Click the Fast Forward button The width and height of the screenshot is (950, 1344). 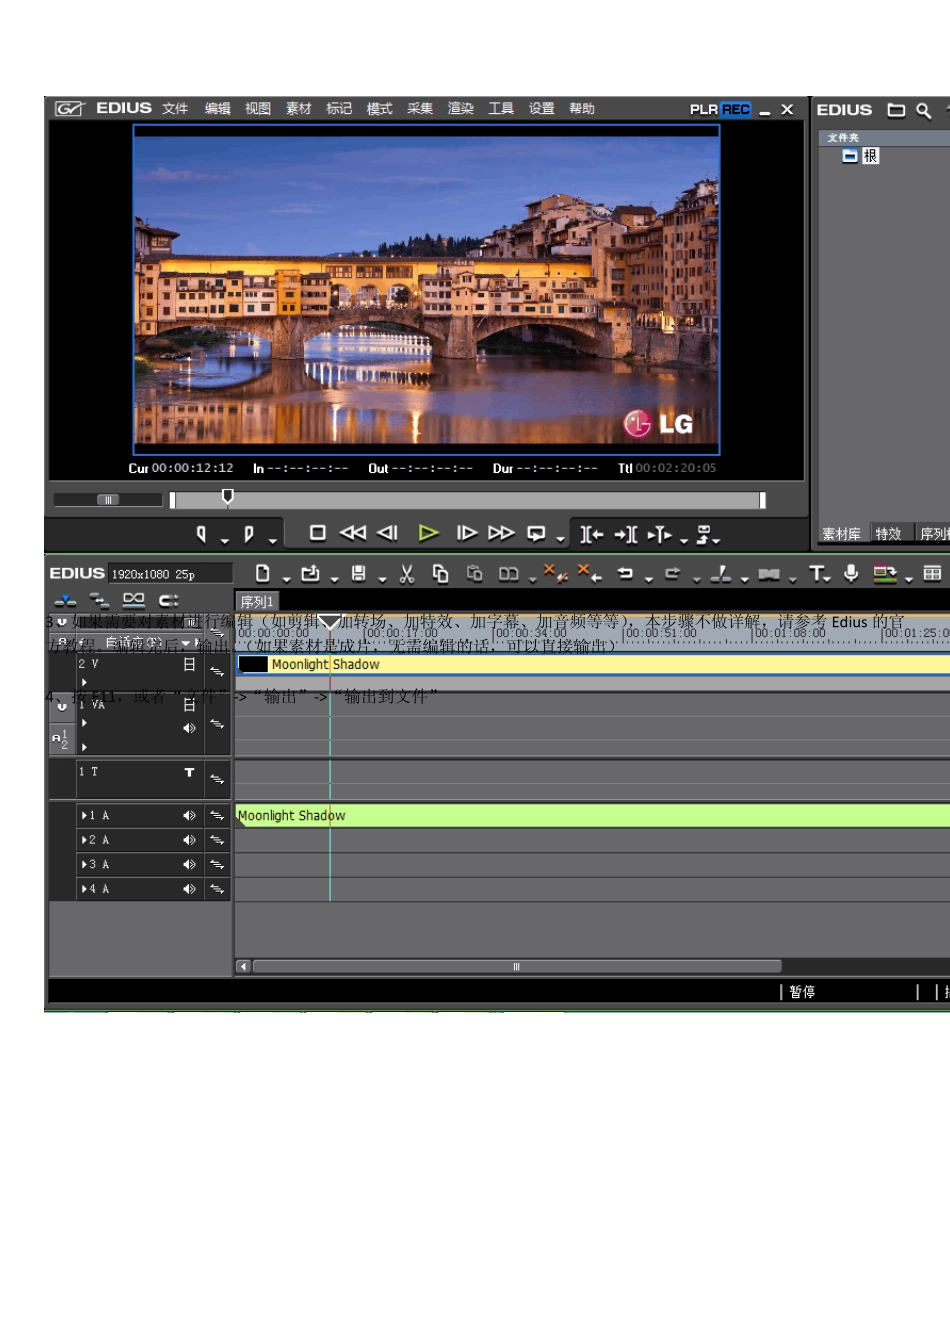click(x=501, y=533)
